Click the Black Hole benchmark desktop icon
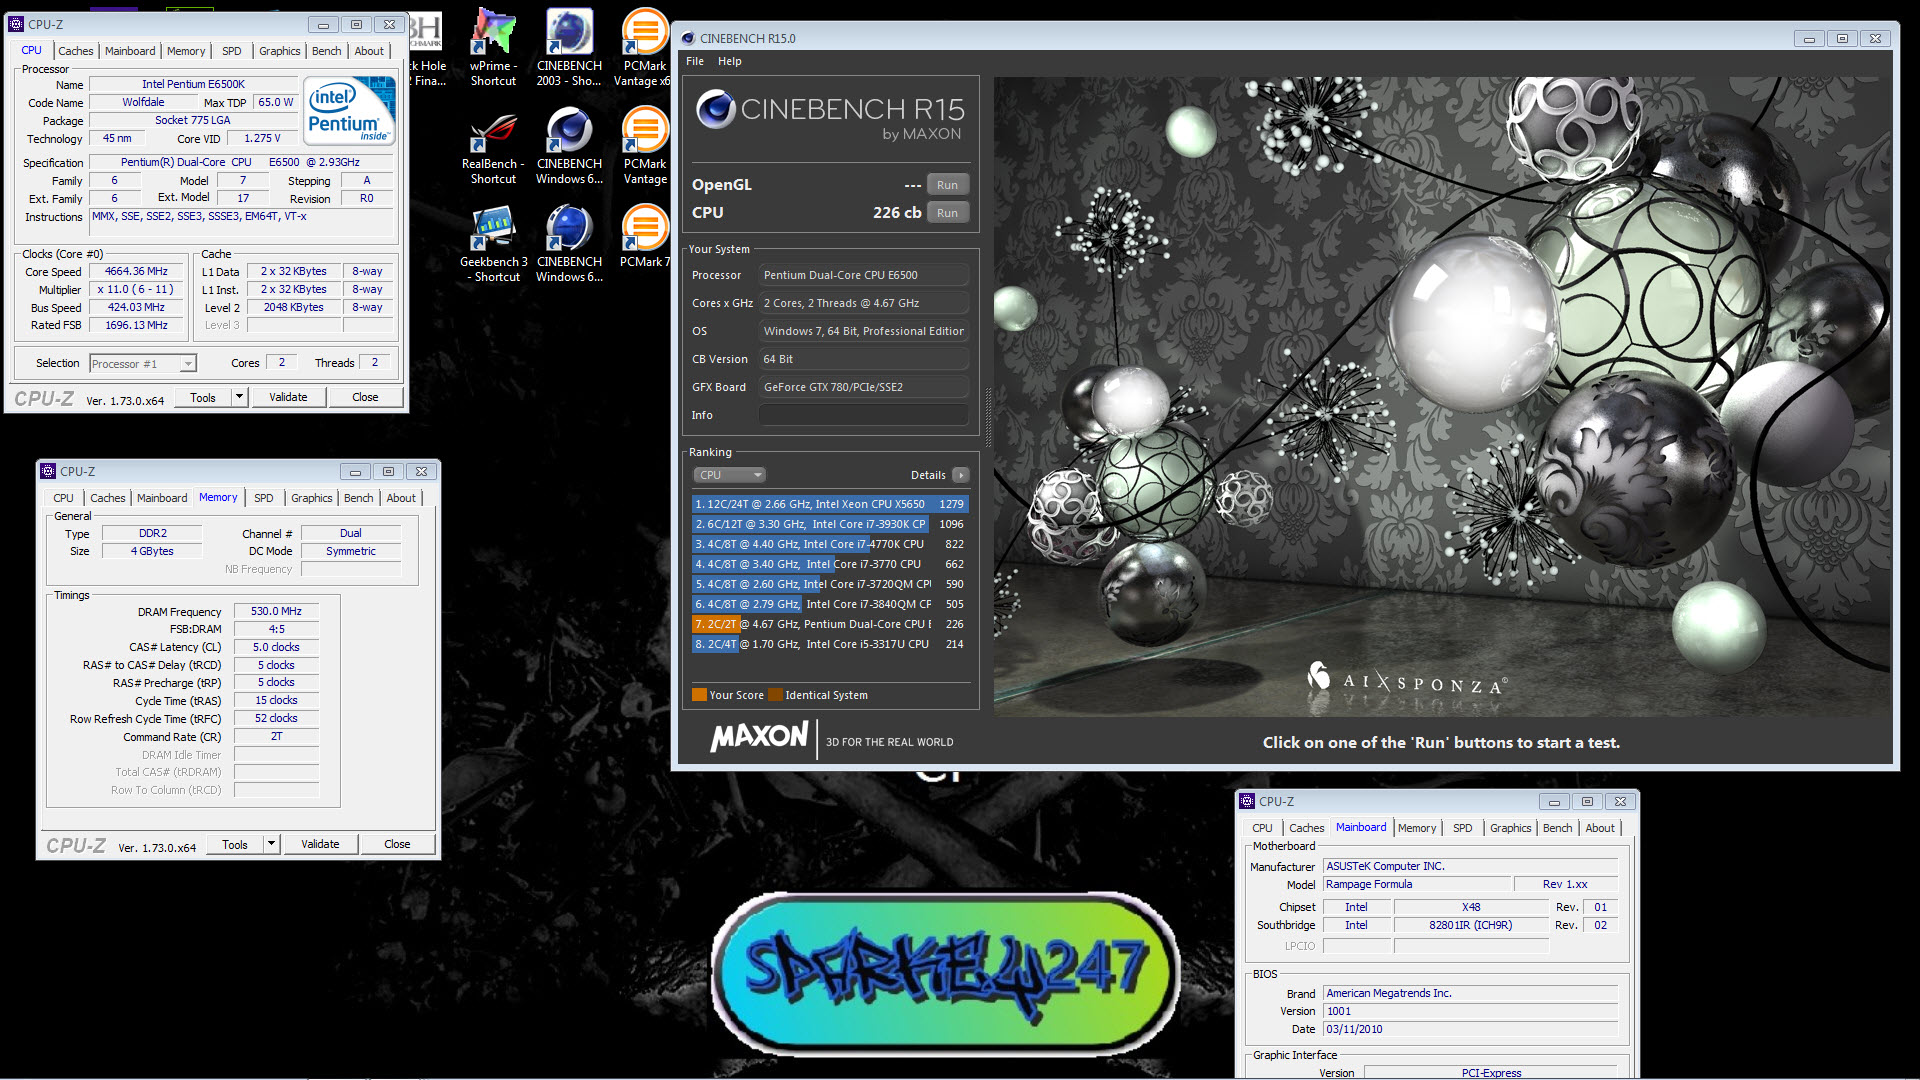1920x1080 pixels. coord(427,50)
